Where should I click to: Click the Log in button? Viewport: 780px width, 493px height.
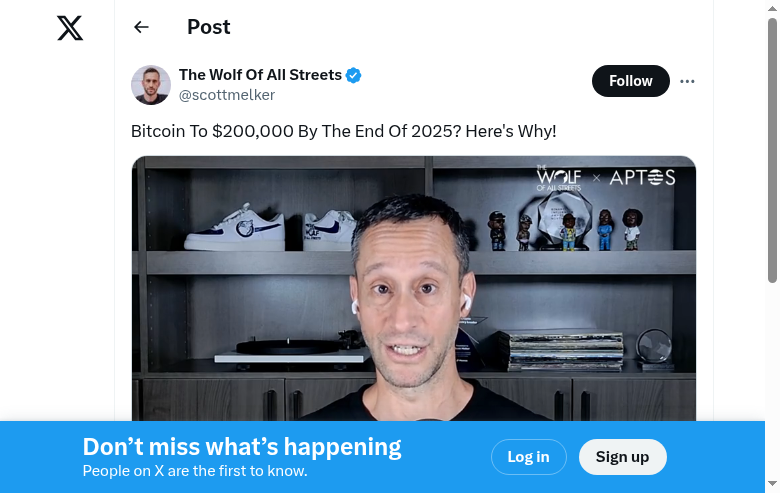528,457
